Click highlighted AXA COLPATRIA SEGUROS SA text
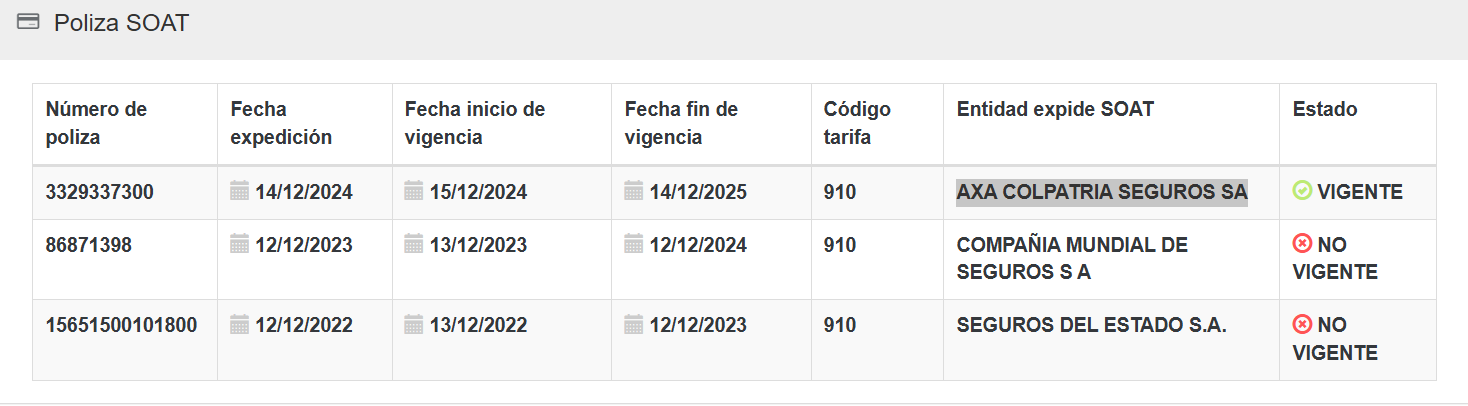The image size is (1468, 406). click(1102, 192)
